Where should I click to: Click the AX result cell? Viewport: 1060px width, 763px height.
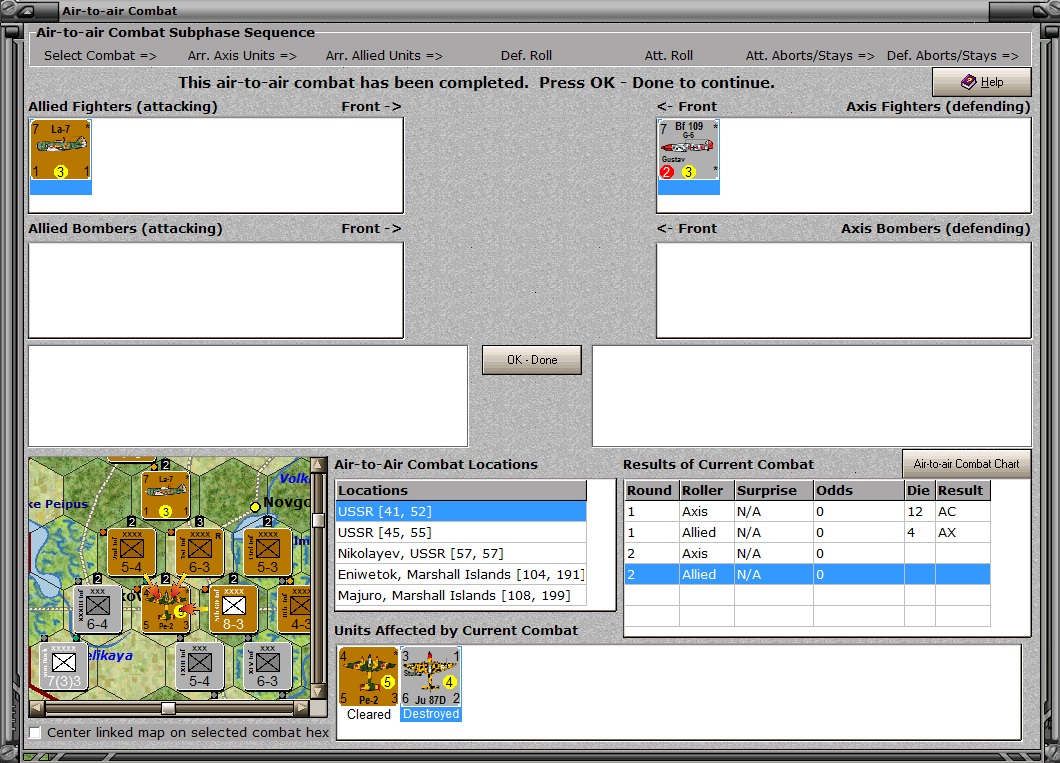click(x=963, y=533)
